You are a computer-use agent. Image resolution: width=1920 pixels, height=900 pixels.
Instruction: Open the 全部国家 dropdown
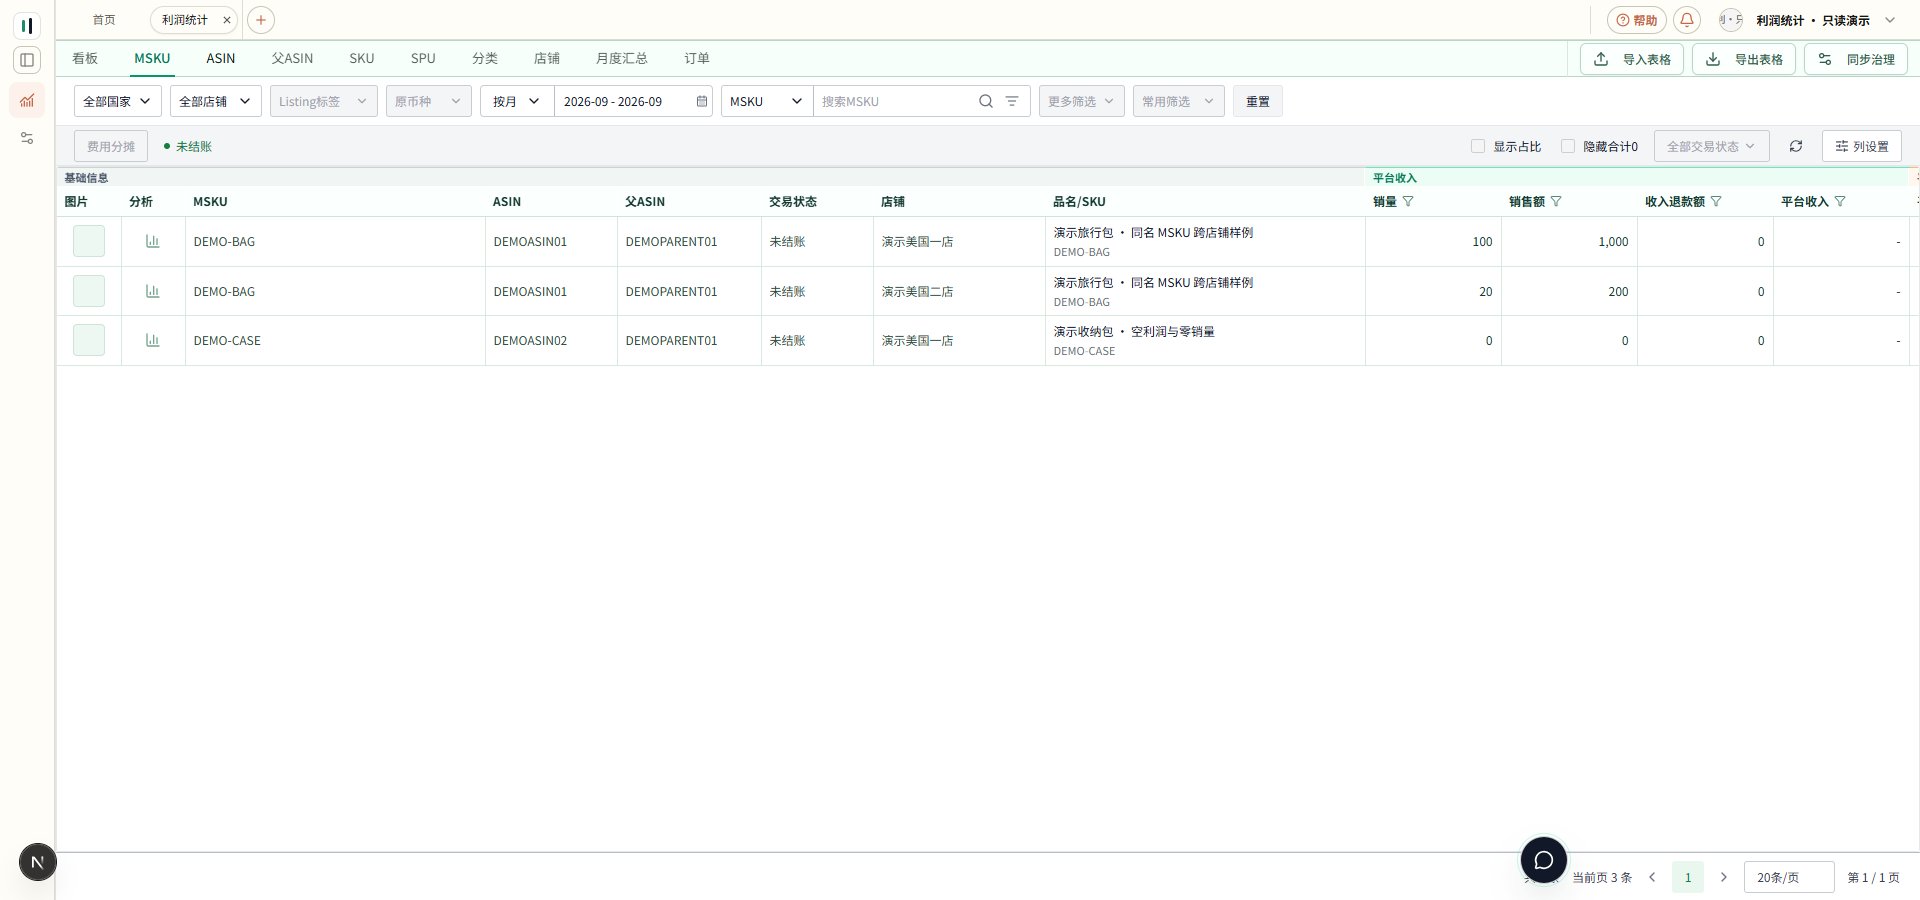[x=118, y=101]
